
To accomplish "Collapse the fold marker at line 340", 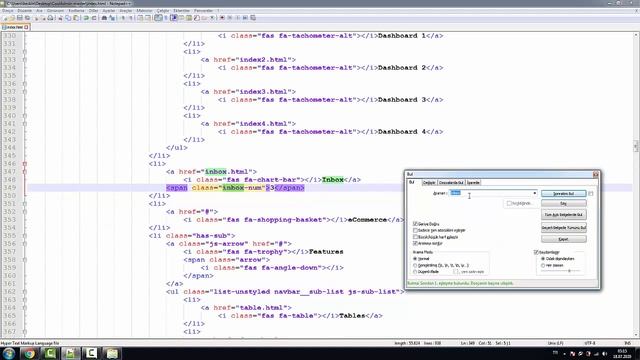I will pyautogui.click(x=24, y=116).
